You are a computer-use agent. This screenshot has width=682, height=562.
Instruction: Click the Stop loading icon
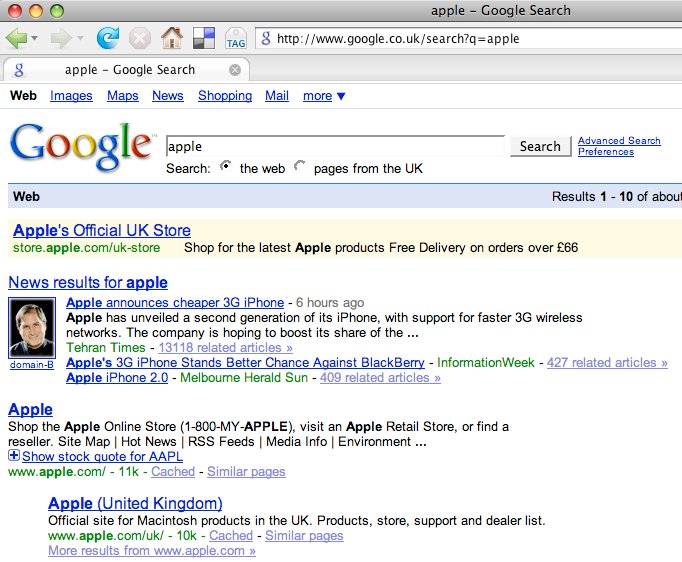point(140,39)
